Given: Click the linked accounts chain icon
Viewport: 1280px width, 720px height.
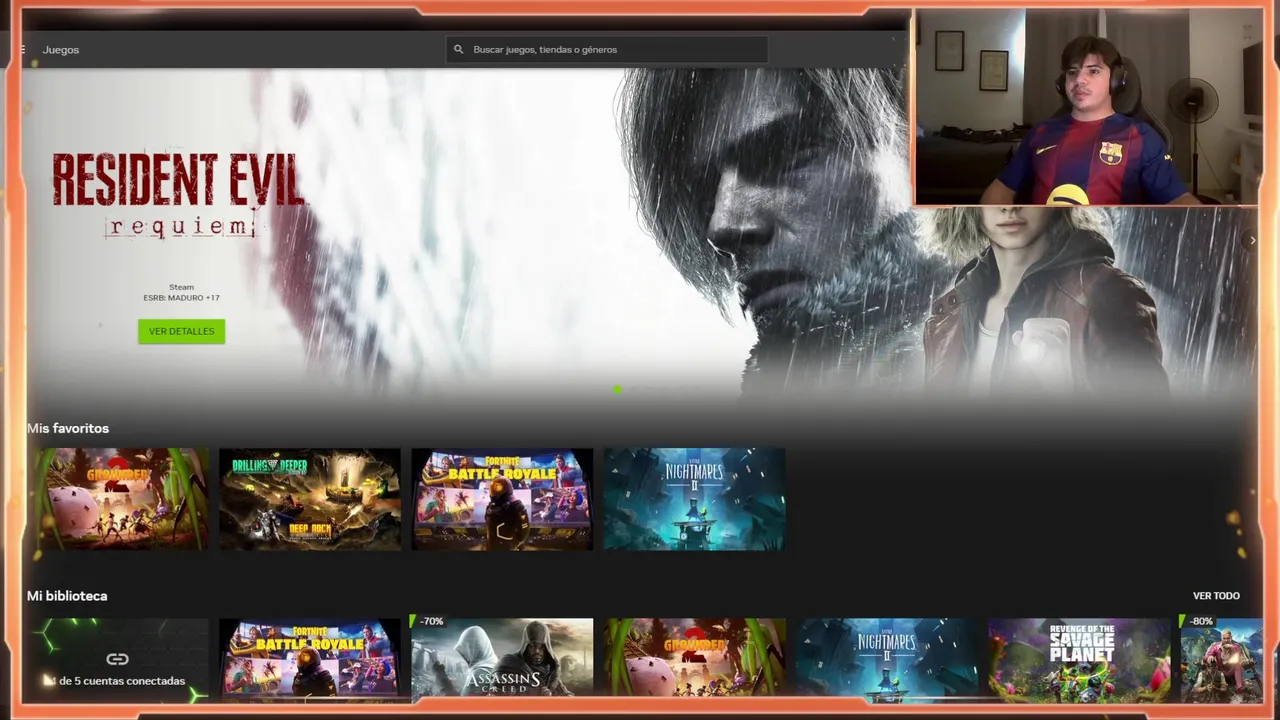Looking at the screenshot, I should (x=118, y=659).
